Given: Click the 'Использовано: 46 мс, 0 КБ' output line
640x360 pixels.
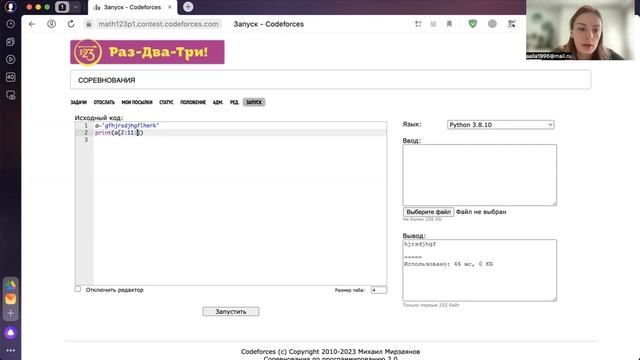Looking at the screenshot, I should click(448, 264).
